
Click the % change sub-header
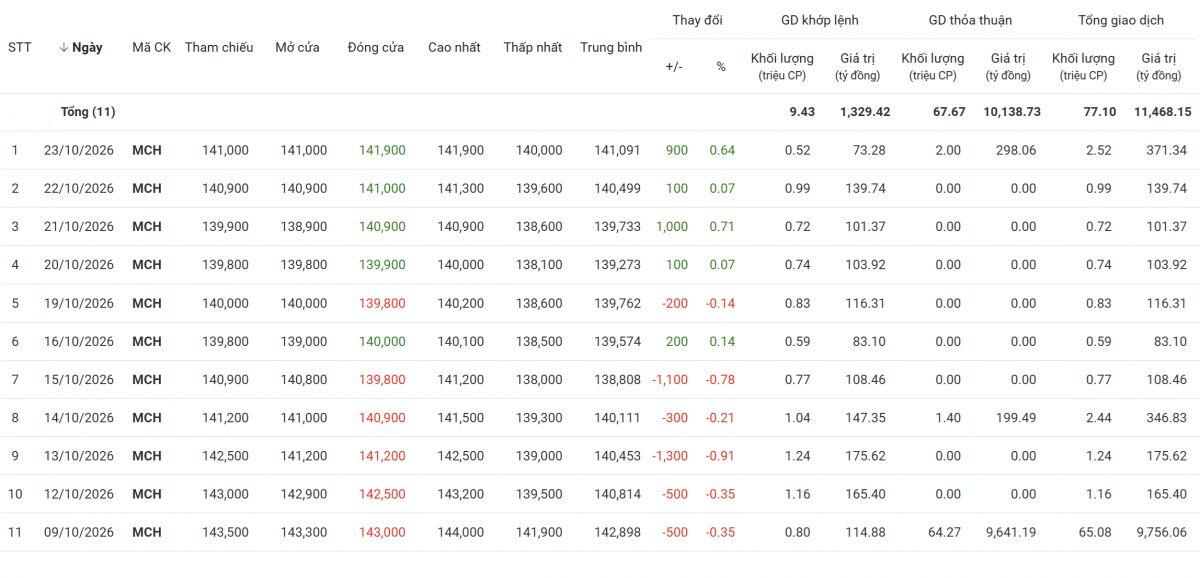point(721,67)
